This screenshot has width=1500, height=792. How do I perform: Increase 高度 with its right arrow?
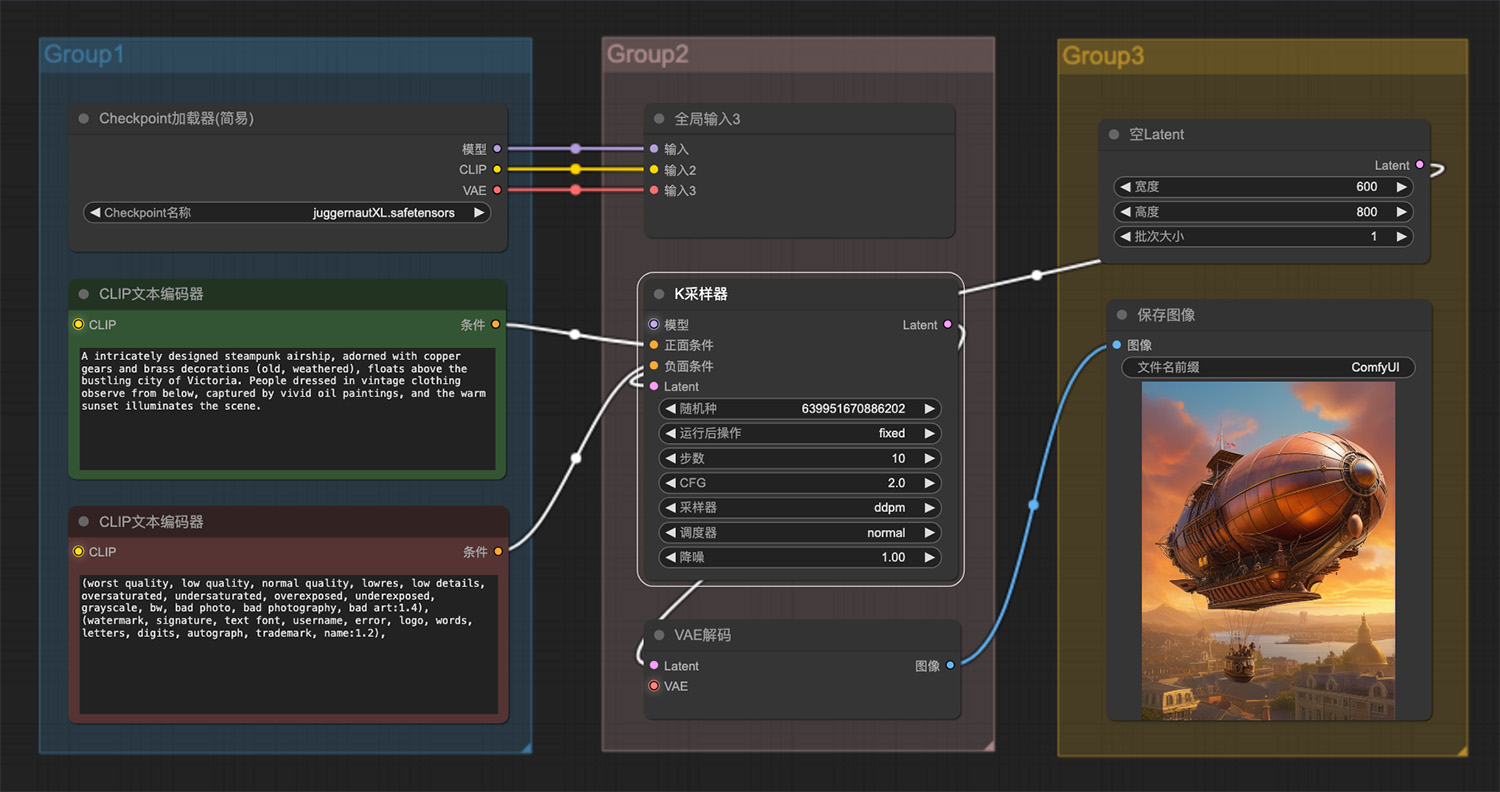pyautogui.click(x=1402, y=212)
